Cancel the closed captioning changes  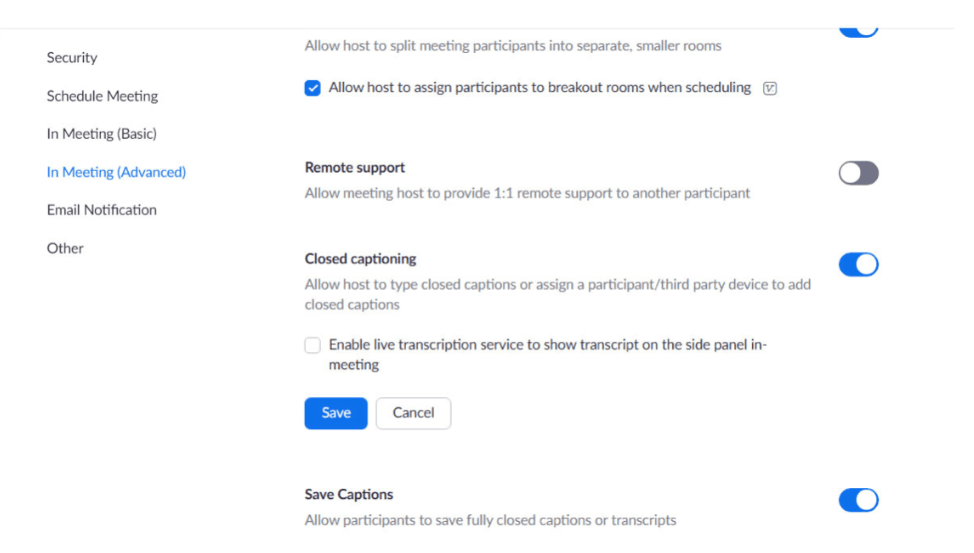[414, 413]
